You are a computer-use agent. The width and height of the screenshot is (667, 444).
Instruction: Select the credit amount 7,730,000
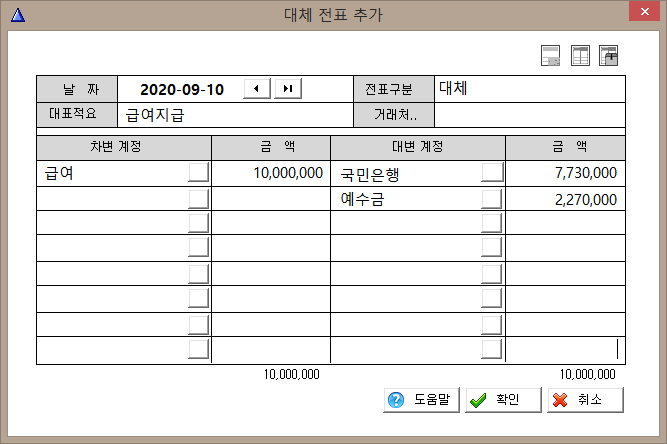coord(565,173)
